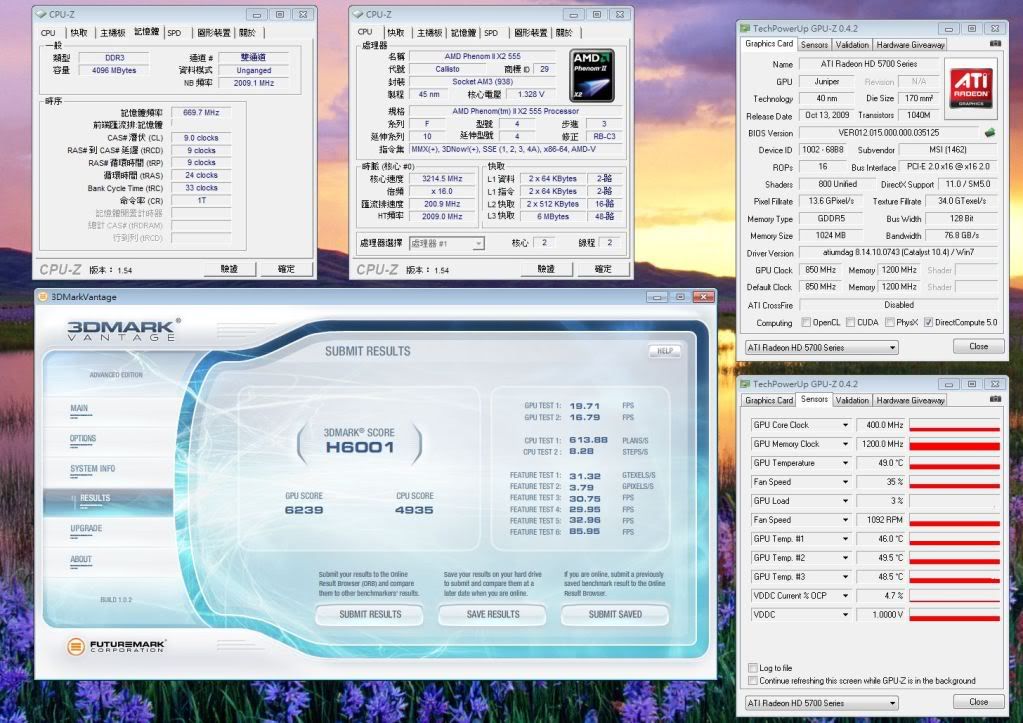Select MAIN in 3DMark Vantage sidebar
Viewport: 1023px width, 723px height.
point(79,408)
